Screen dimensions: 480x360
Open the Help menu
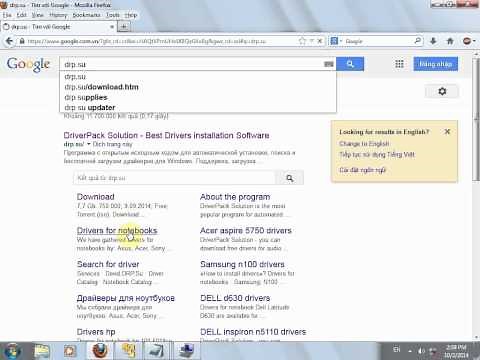(x=131, y=15)
